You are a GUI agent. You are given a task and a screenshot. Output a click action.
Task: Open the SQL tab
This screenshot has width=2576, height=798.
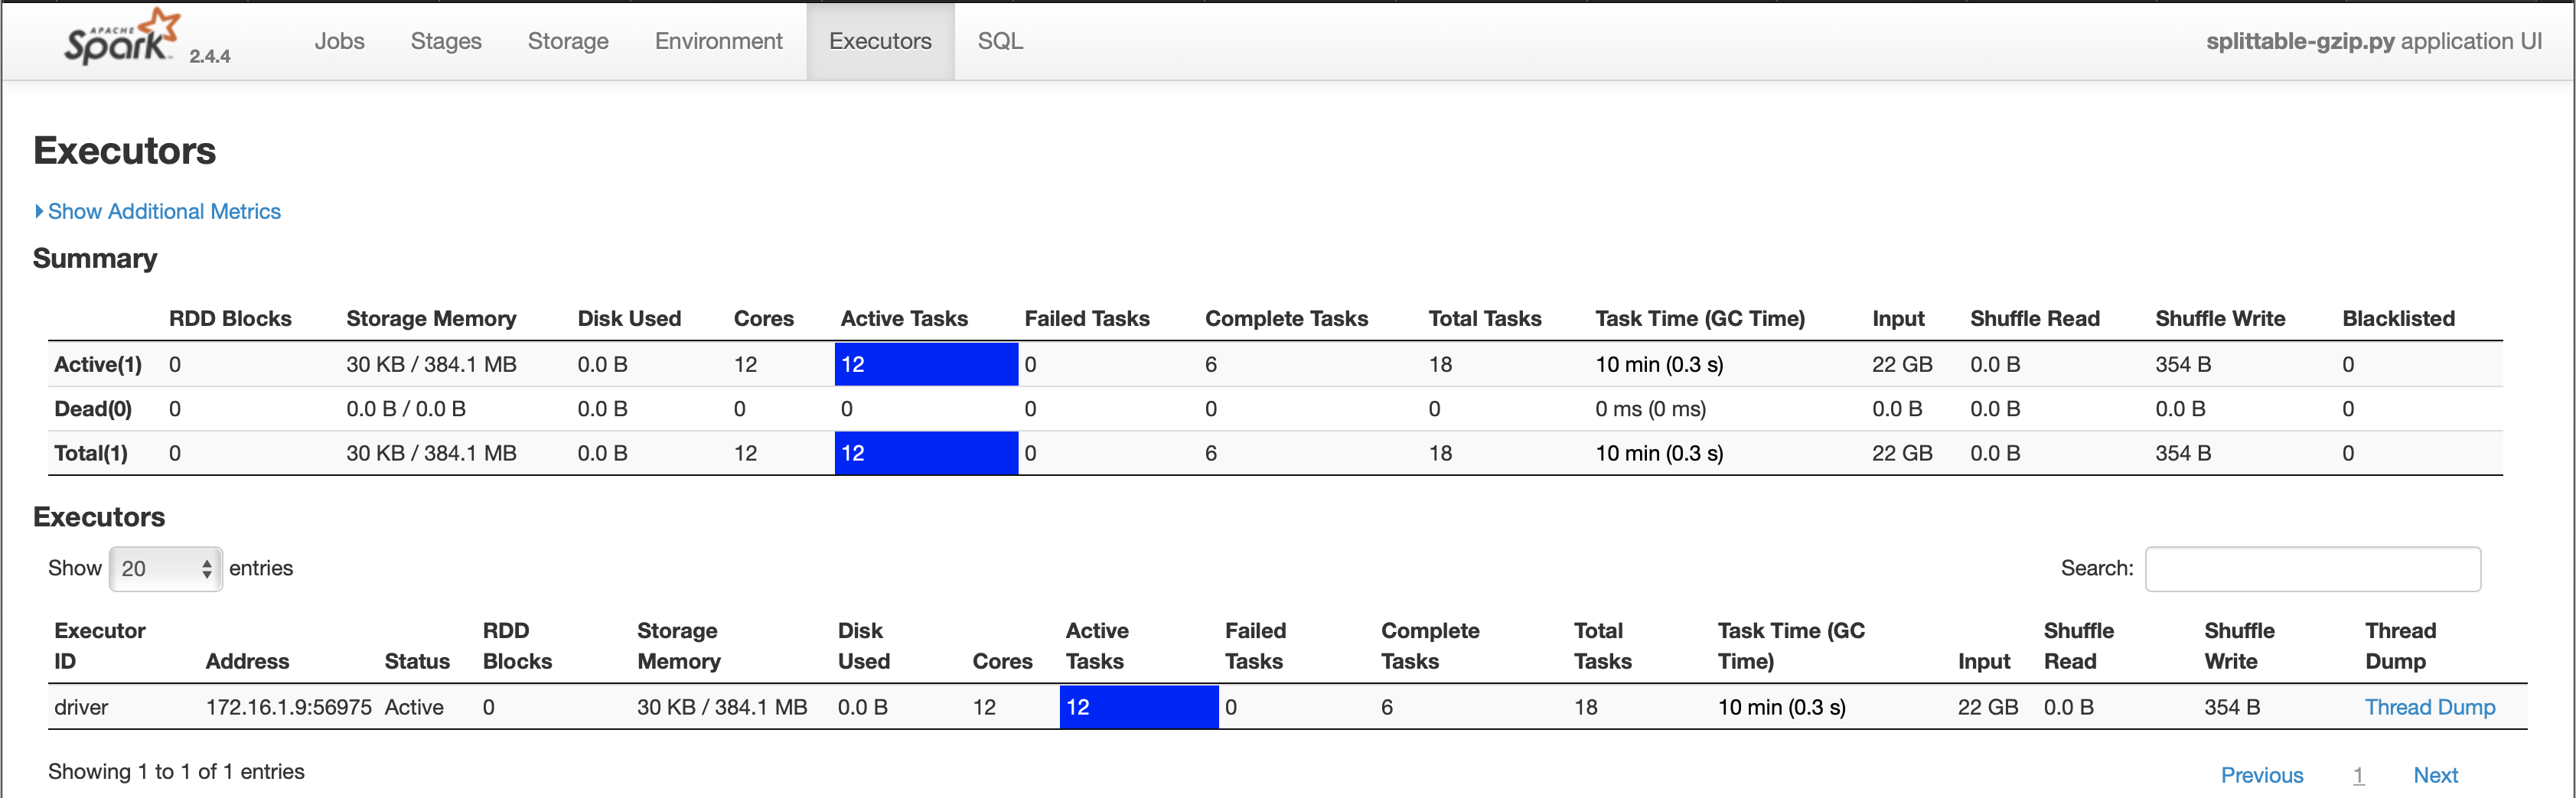[1000, 41]
